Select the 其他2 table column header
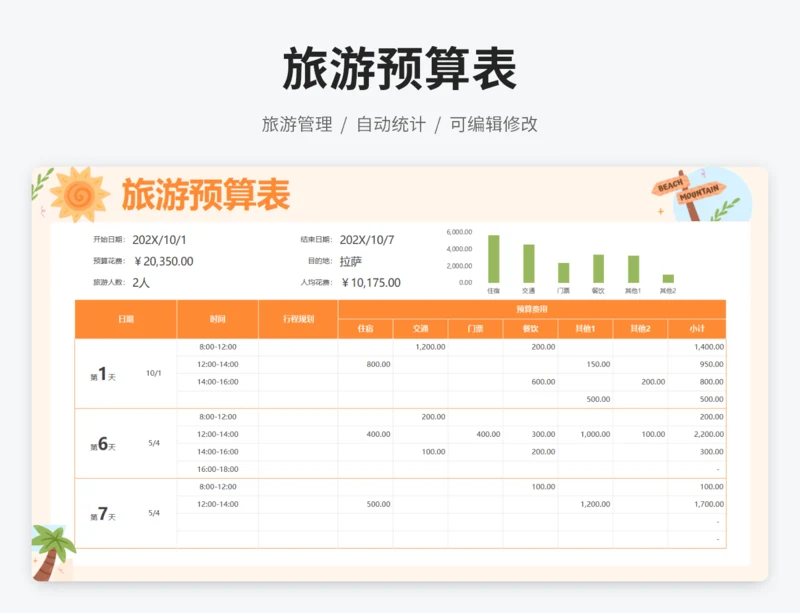 [x=640, y=329]
